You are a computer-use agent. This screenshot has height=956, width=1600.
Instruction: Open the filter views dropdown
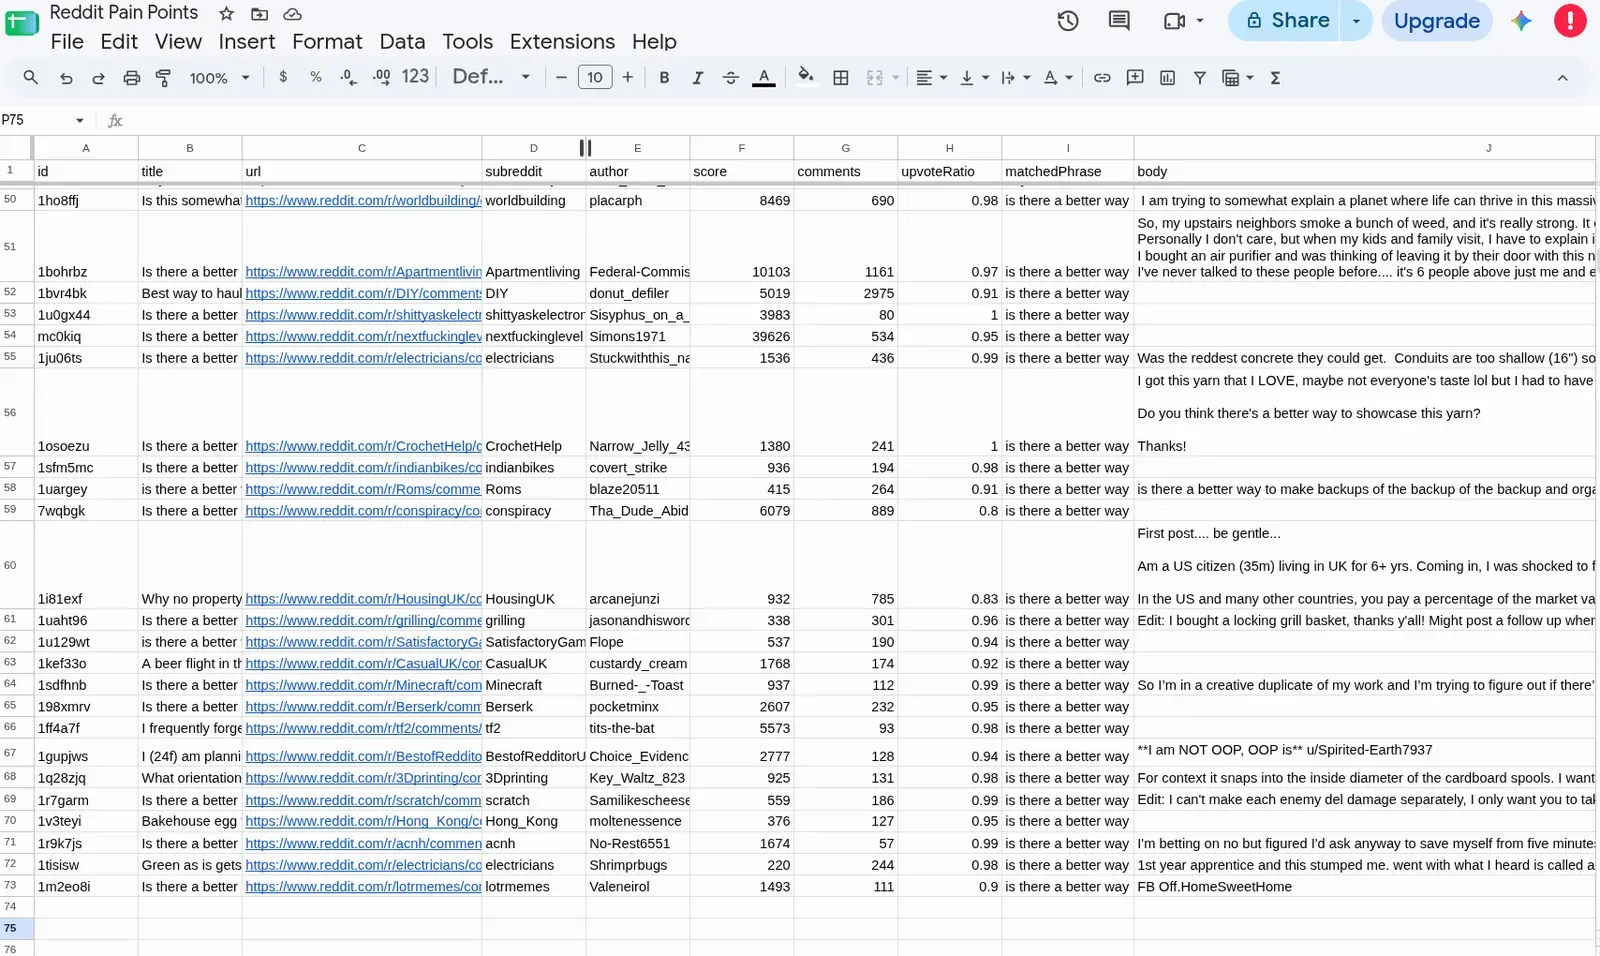[x=1238, y=78]
